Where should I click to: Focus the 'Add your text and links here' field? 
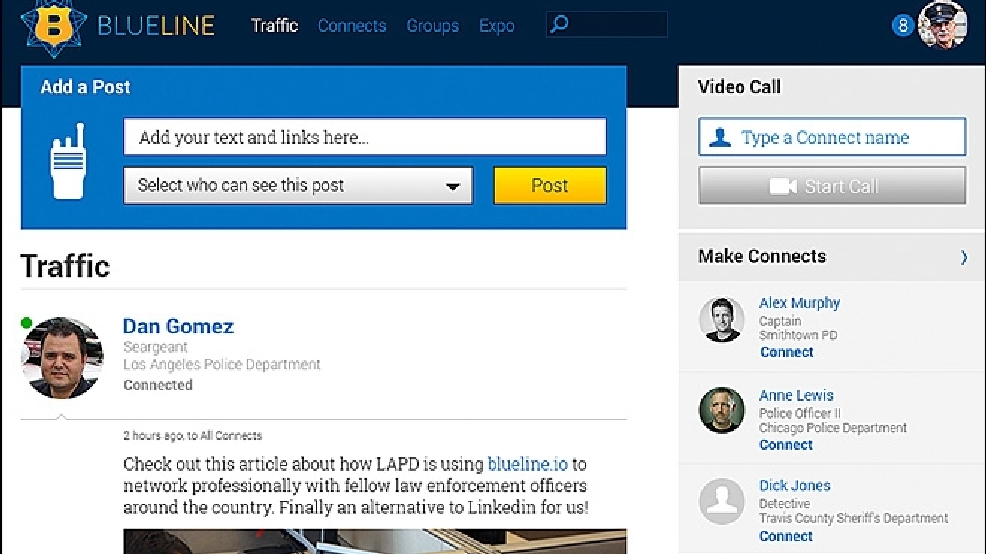point(365,136)
